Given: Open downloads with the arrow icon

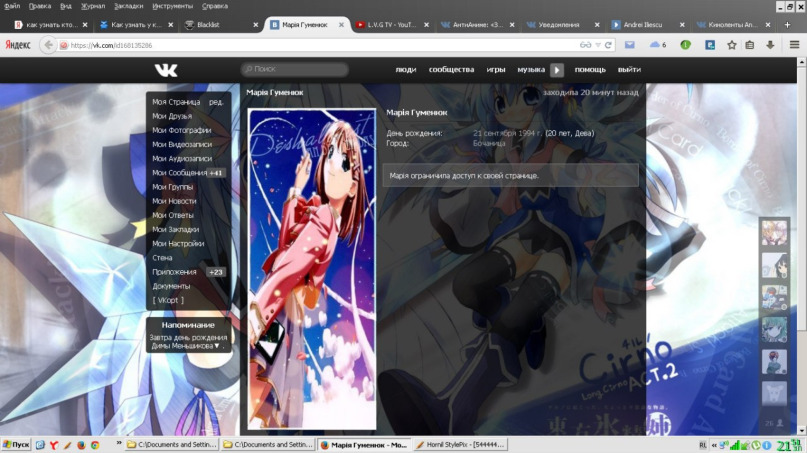Looking at the screenshot, I should (770, 45).
